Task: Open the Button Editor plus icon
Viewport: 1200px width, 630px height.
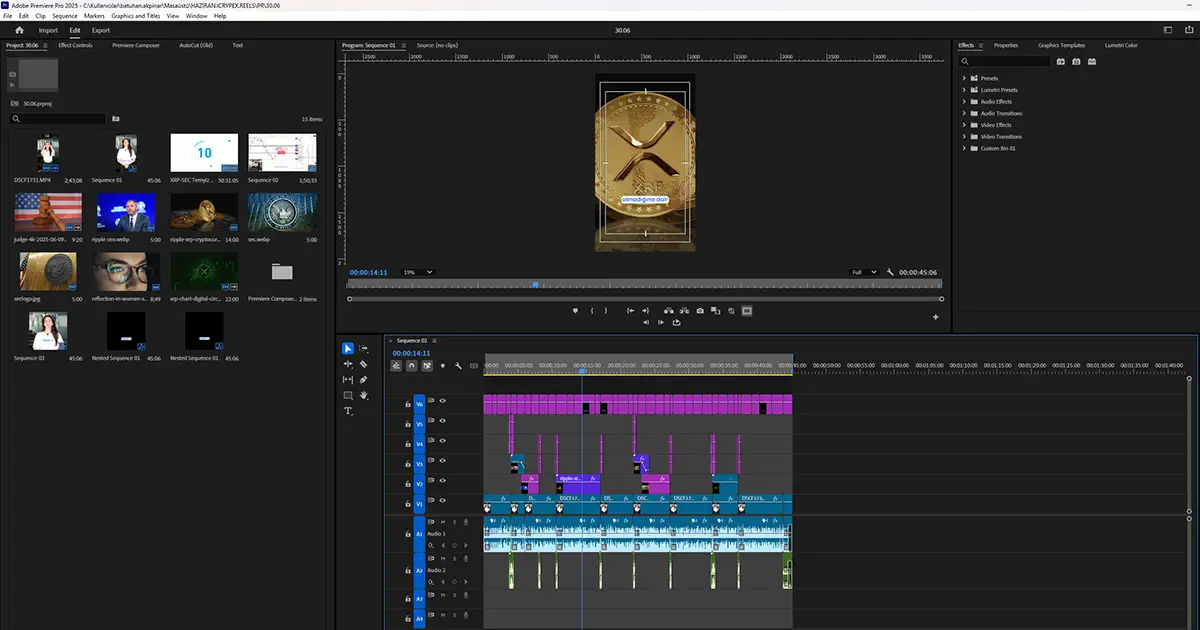Action: click(936, 317)
